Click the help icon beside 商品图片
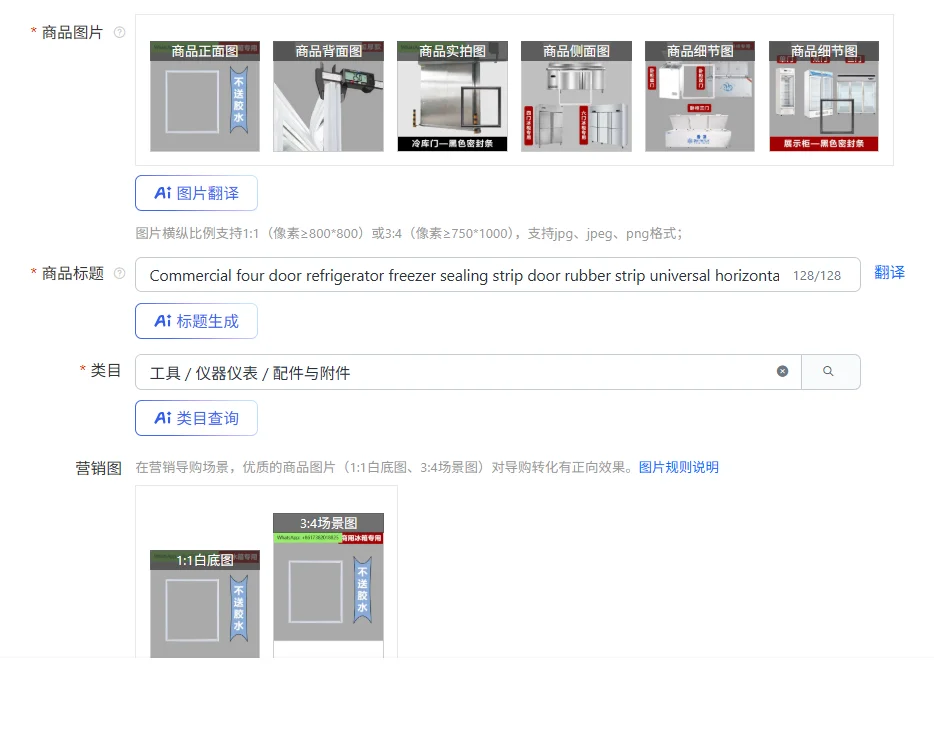934x729 pixels. pyautogui.click(x=120, y=32)
